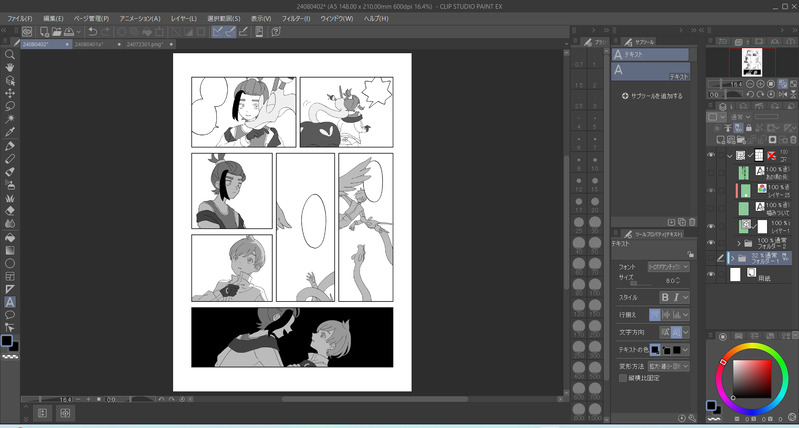Toggle visibility of top frame folder layer
Viewport: 799px width, 428px height.
pos(711,155)
